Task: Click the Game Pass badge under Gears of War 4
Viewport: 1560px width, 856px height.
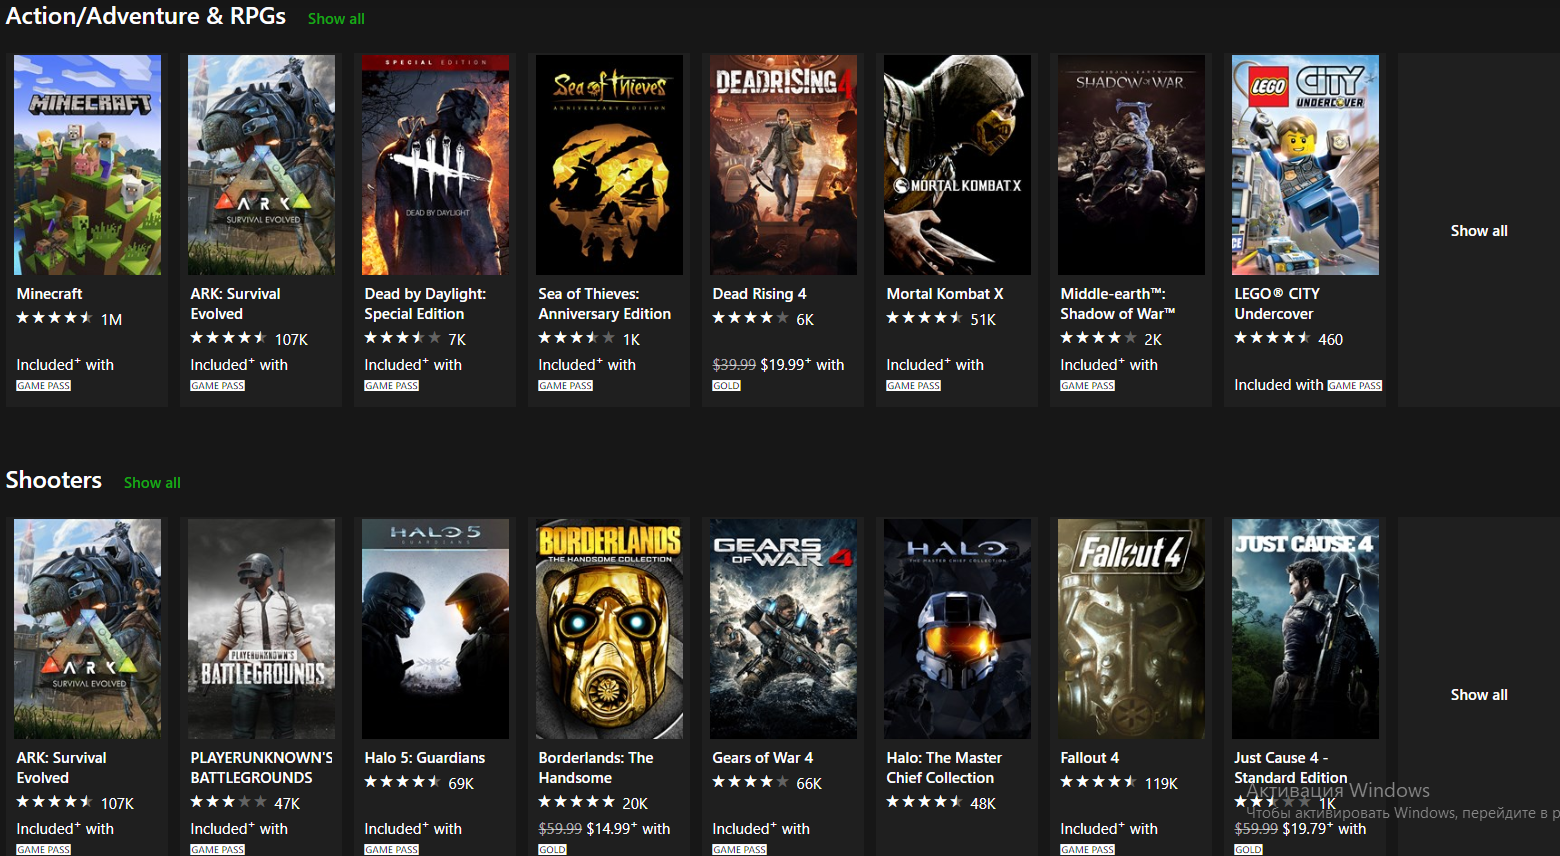Action: (x=740, y=850)
